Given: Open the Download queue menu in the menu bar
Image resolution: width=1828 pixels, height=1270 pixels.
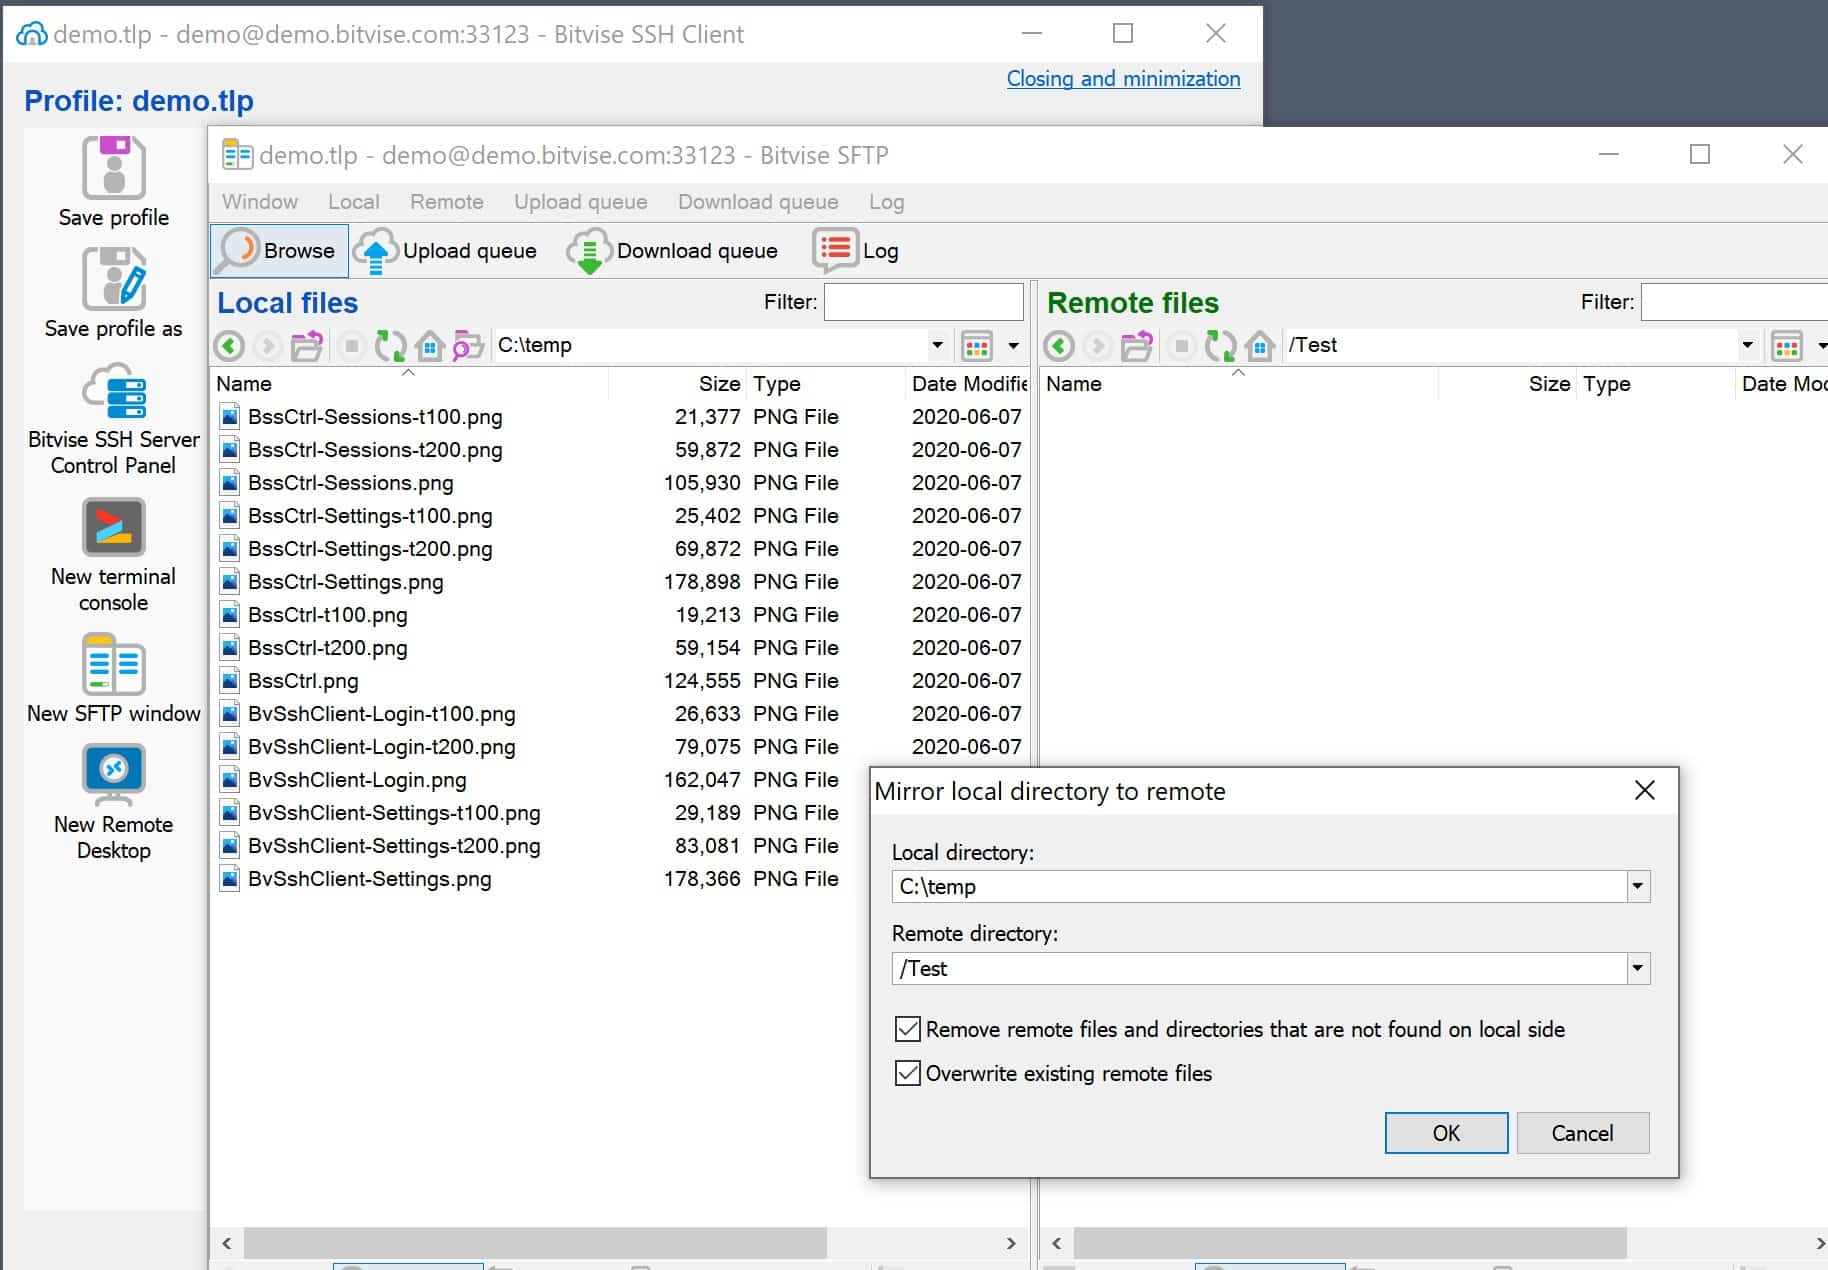Looking at the screenshot, I should [758, 202].
